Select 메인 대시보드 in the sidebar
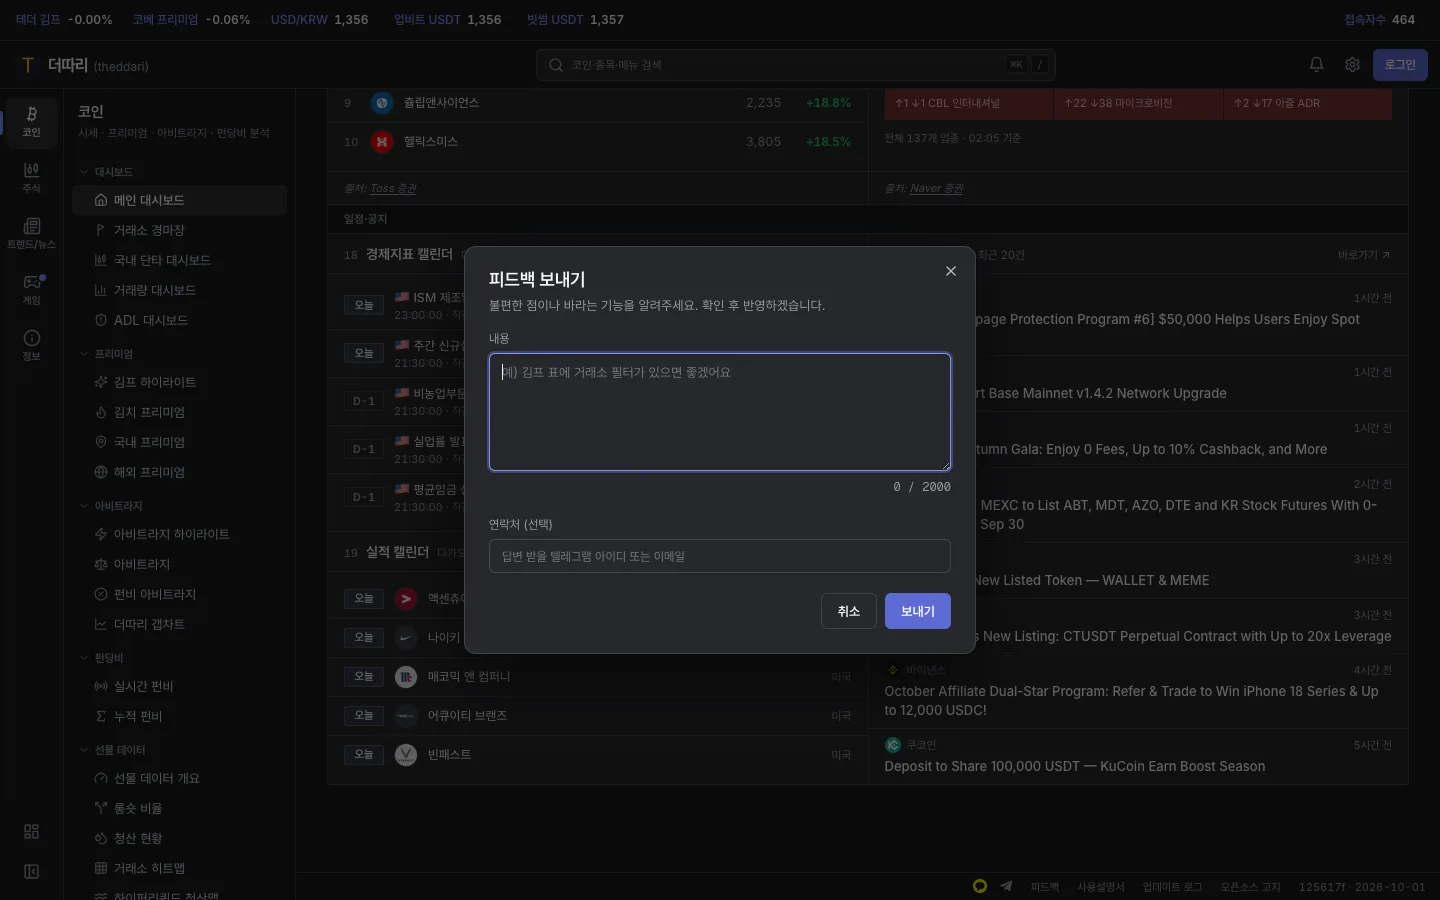This screenshot has height=900, width=1440. click(180, 200)
